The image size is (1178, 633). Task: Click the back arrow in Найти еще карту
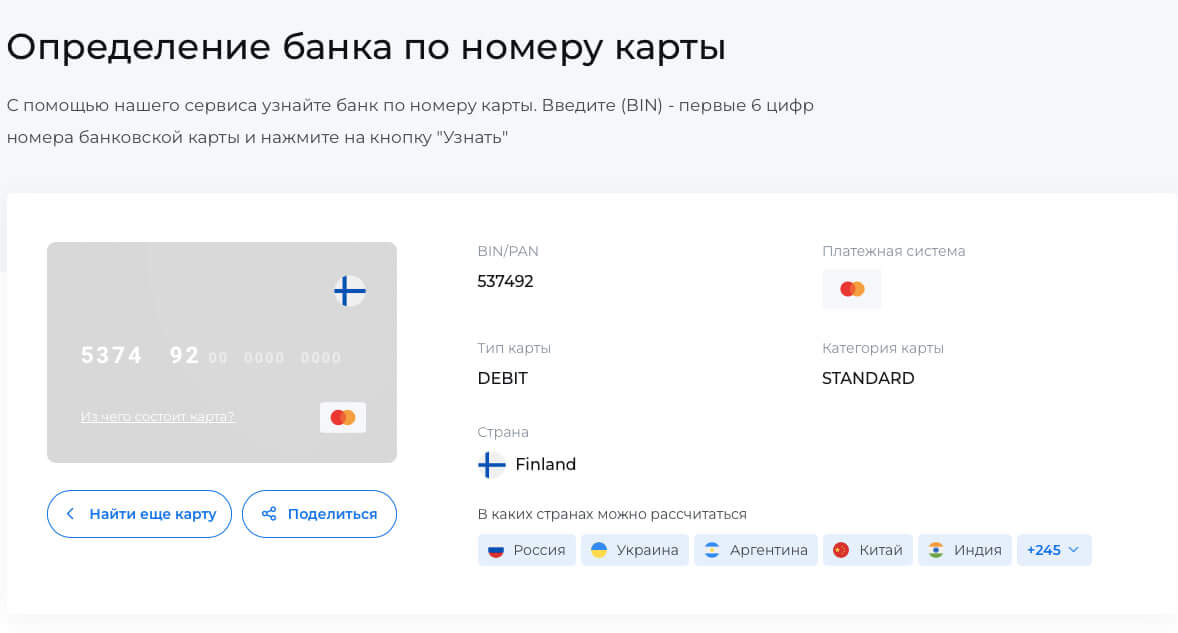[70, 513]
